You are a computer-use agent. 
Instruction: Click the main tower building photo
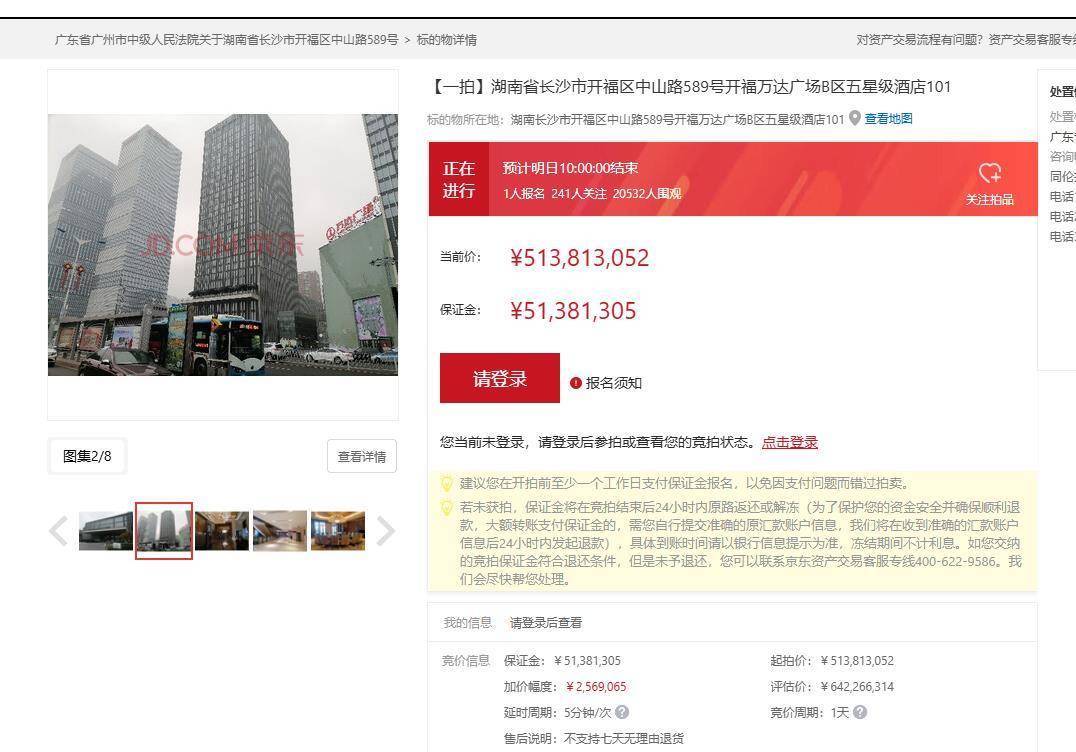223,245
